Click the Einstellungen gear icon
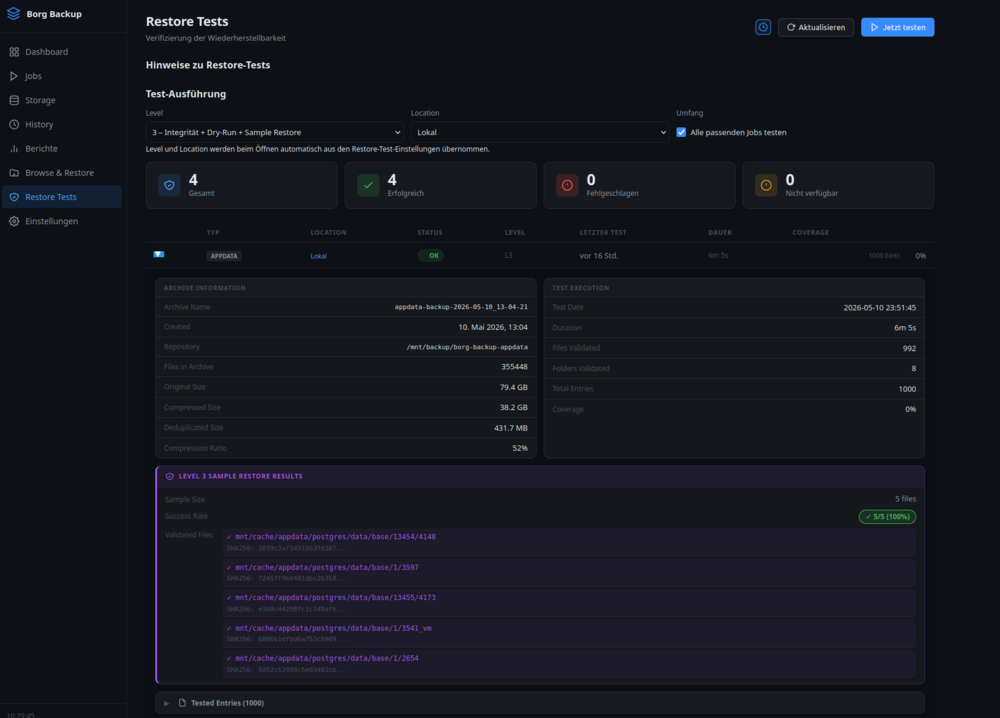This screenshot has height=718, width=1000. coord(14,221)
